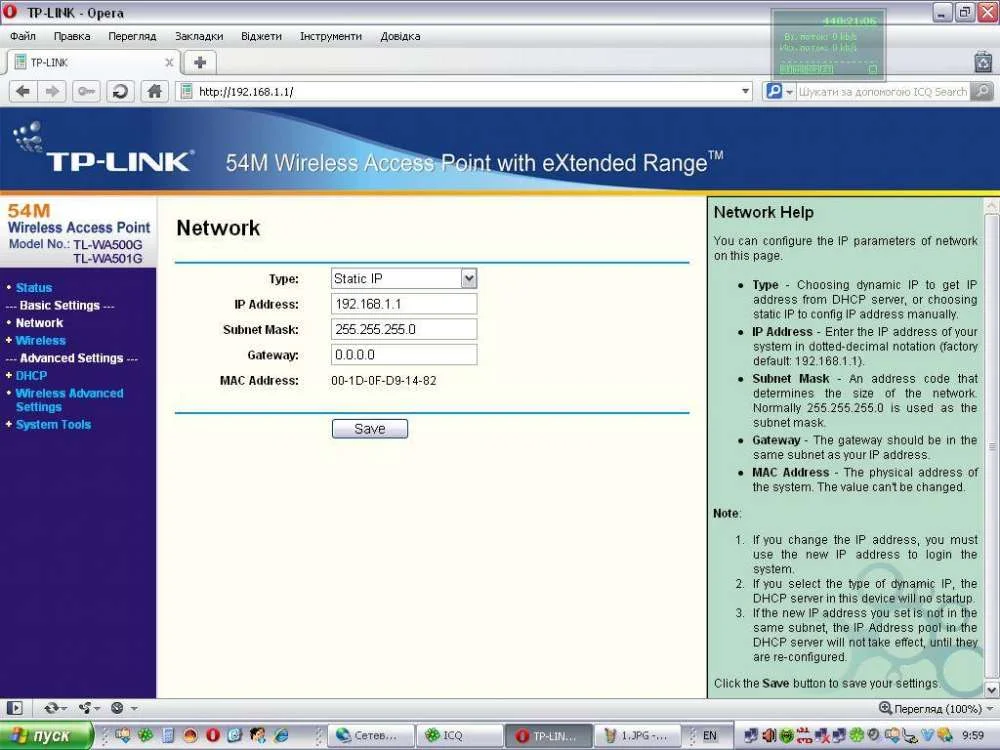
Task: Open a new tab with the plus button
Action: click(200, 62)
